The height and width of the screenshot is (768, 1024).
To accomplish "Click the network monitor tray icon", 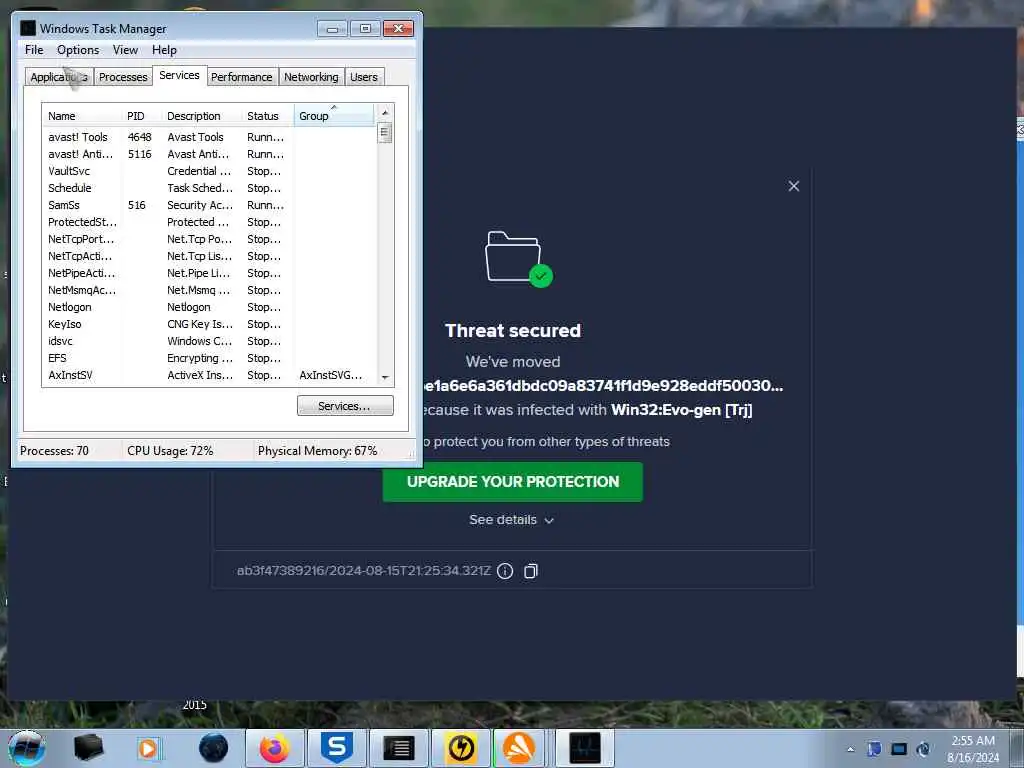I will [x=899, y=749].
